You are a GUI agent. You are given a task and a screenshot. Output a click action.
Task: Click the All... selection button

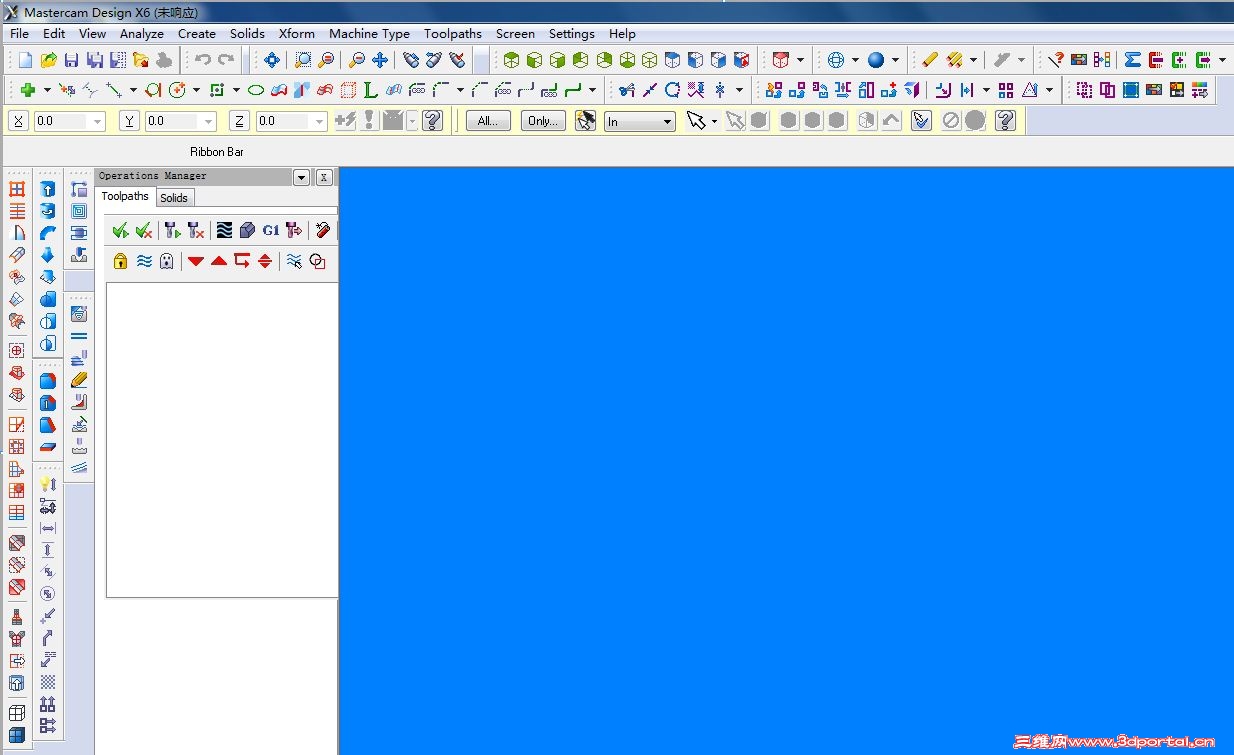(x=488, y=121)
